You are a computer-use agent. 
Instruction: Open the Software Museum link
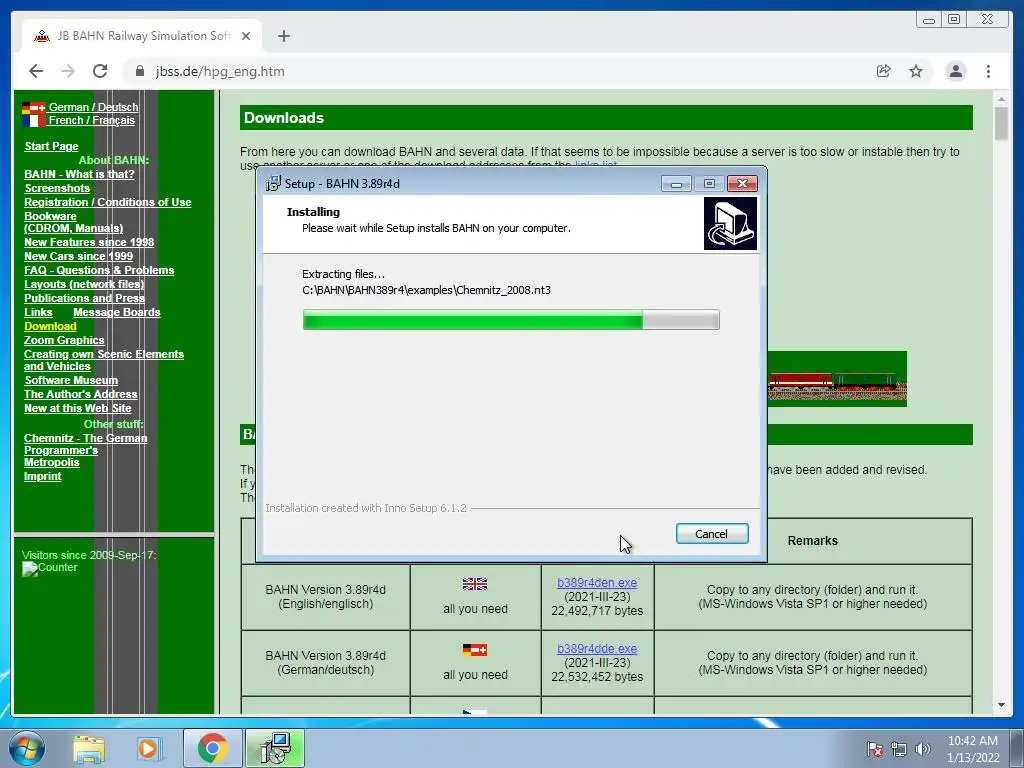71,380
